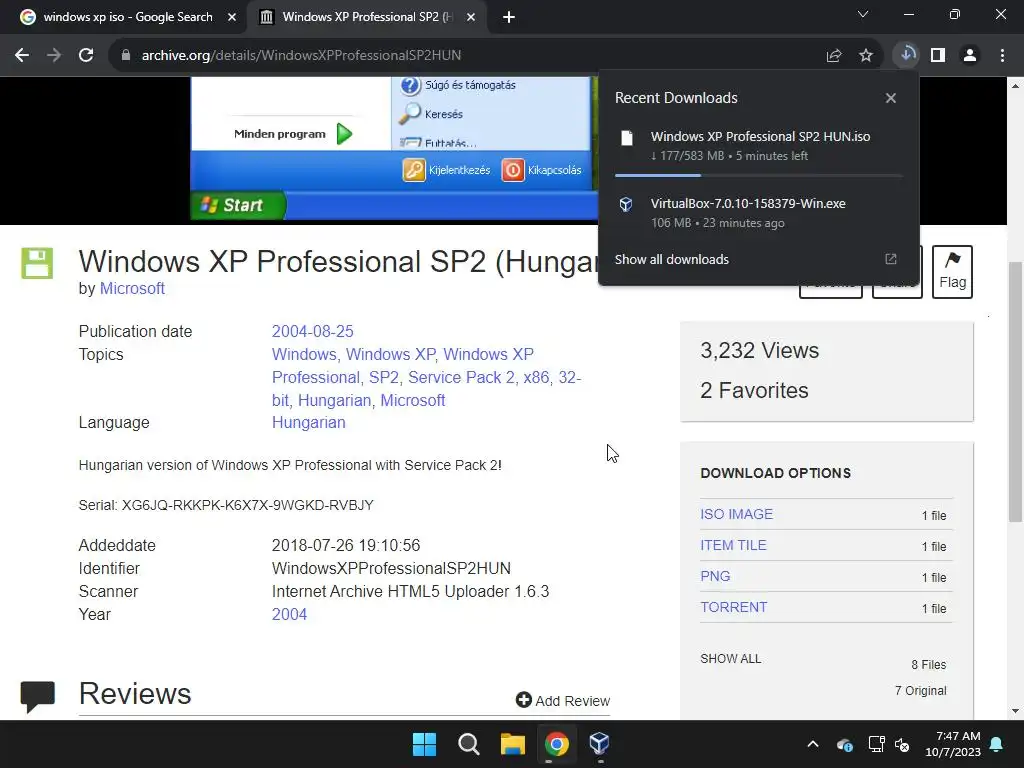Screen dimensions: 1024x768
Task: Bookmark this page with the star icon
Action: [866, 56]
